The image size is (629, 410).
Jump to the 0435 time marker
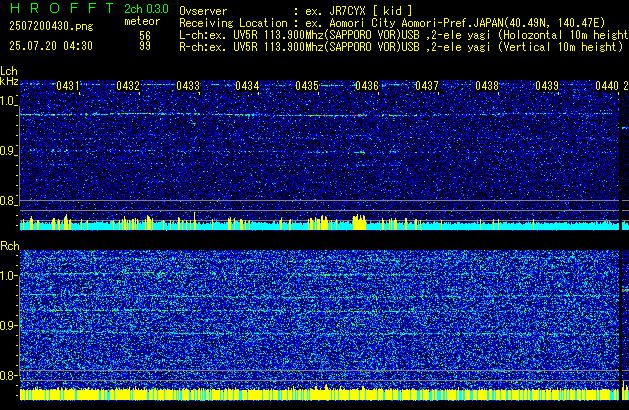[307, 86]
